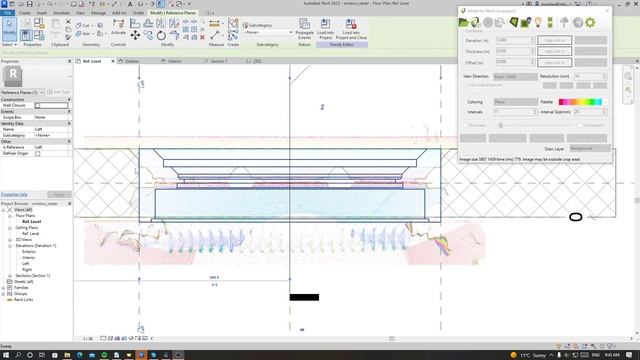
Task: Click Propagate Extents datum button
Action: (x=304, y=29)
